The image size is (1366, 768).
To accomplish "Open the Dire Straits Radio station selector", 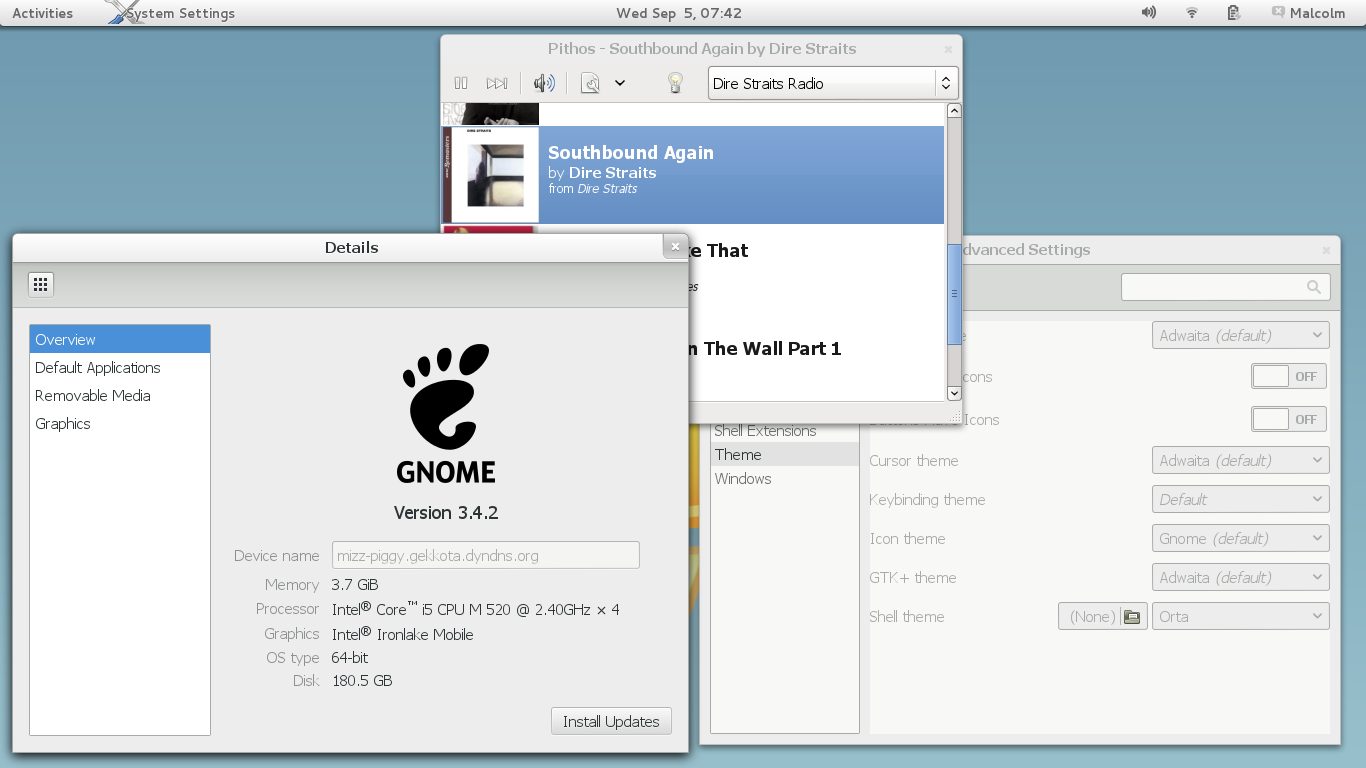I will 833,83.
